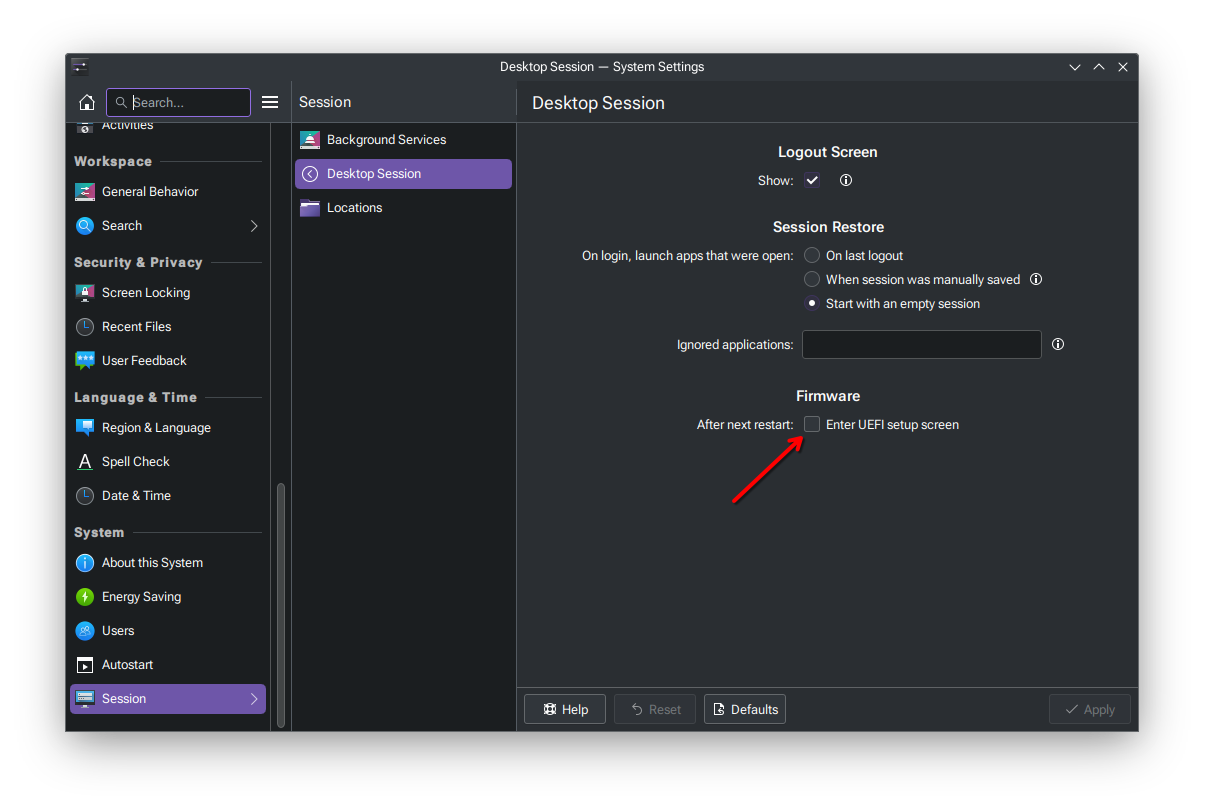Click inside the Ignored applications text field
Viewport: 1205px width, 810px height.
[x=921, y=344]
